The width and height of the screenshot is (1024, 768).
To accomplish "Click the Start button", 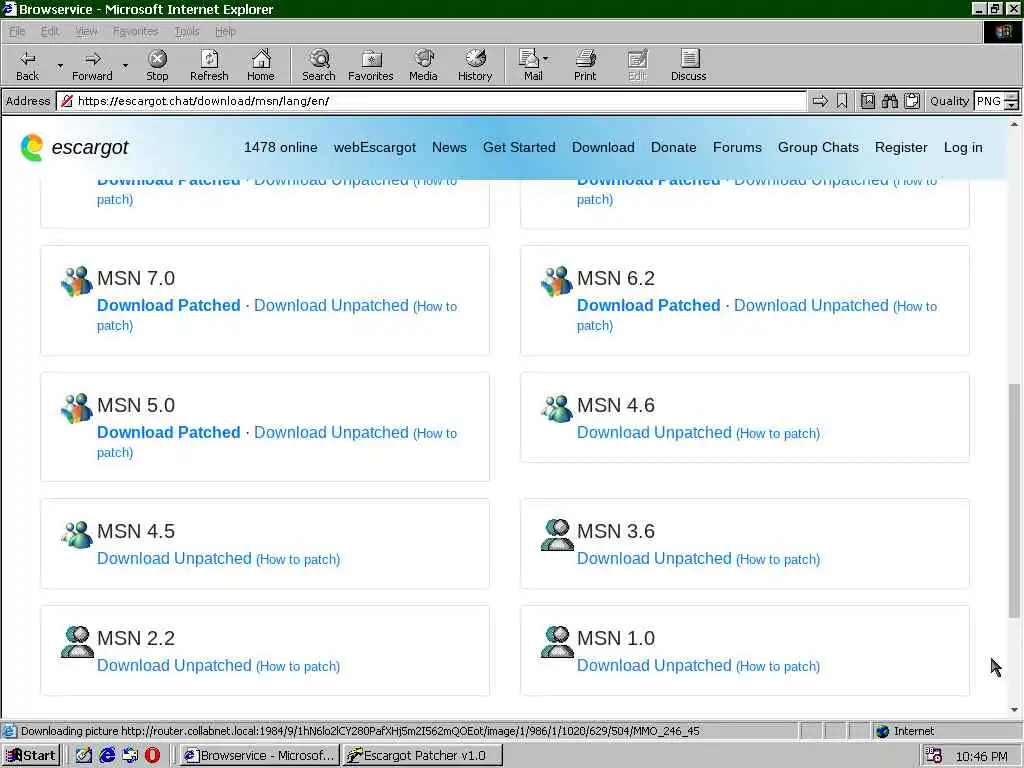I will 31,756.
